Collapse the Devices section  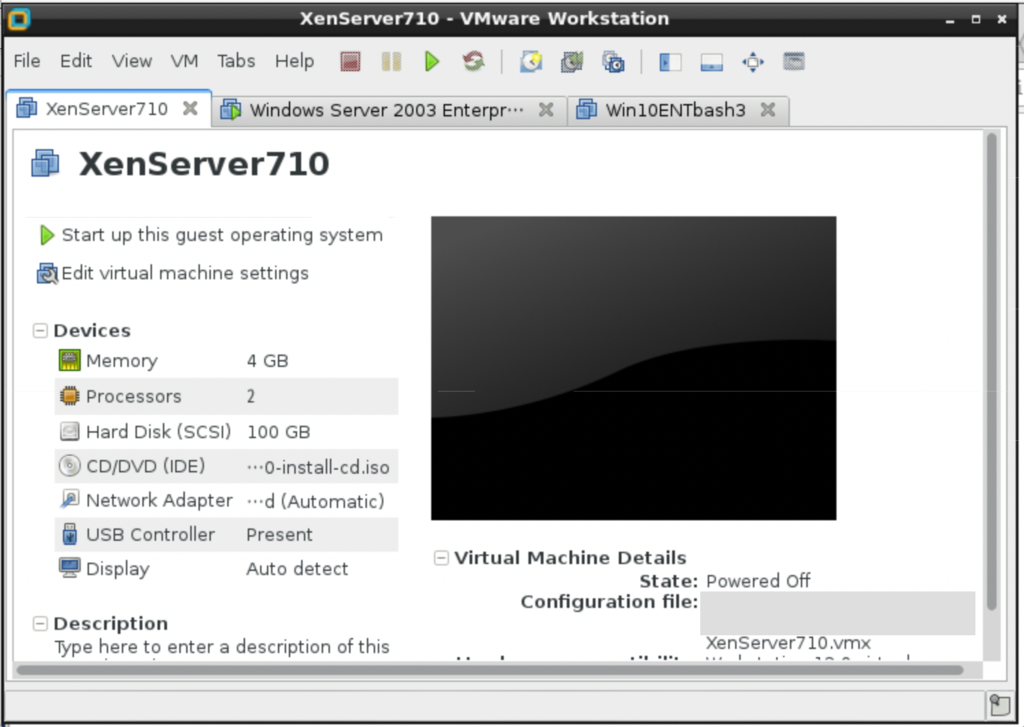click(40, 331)
